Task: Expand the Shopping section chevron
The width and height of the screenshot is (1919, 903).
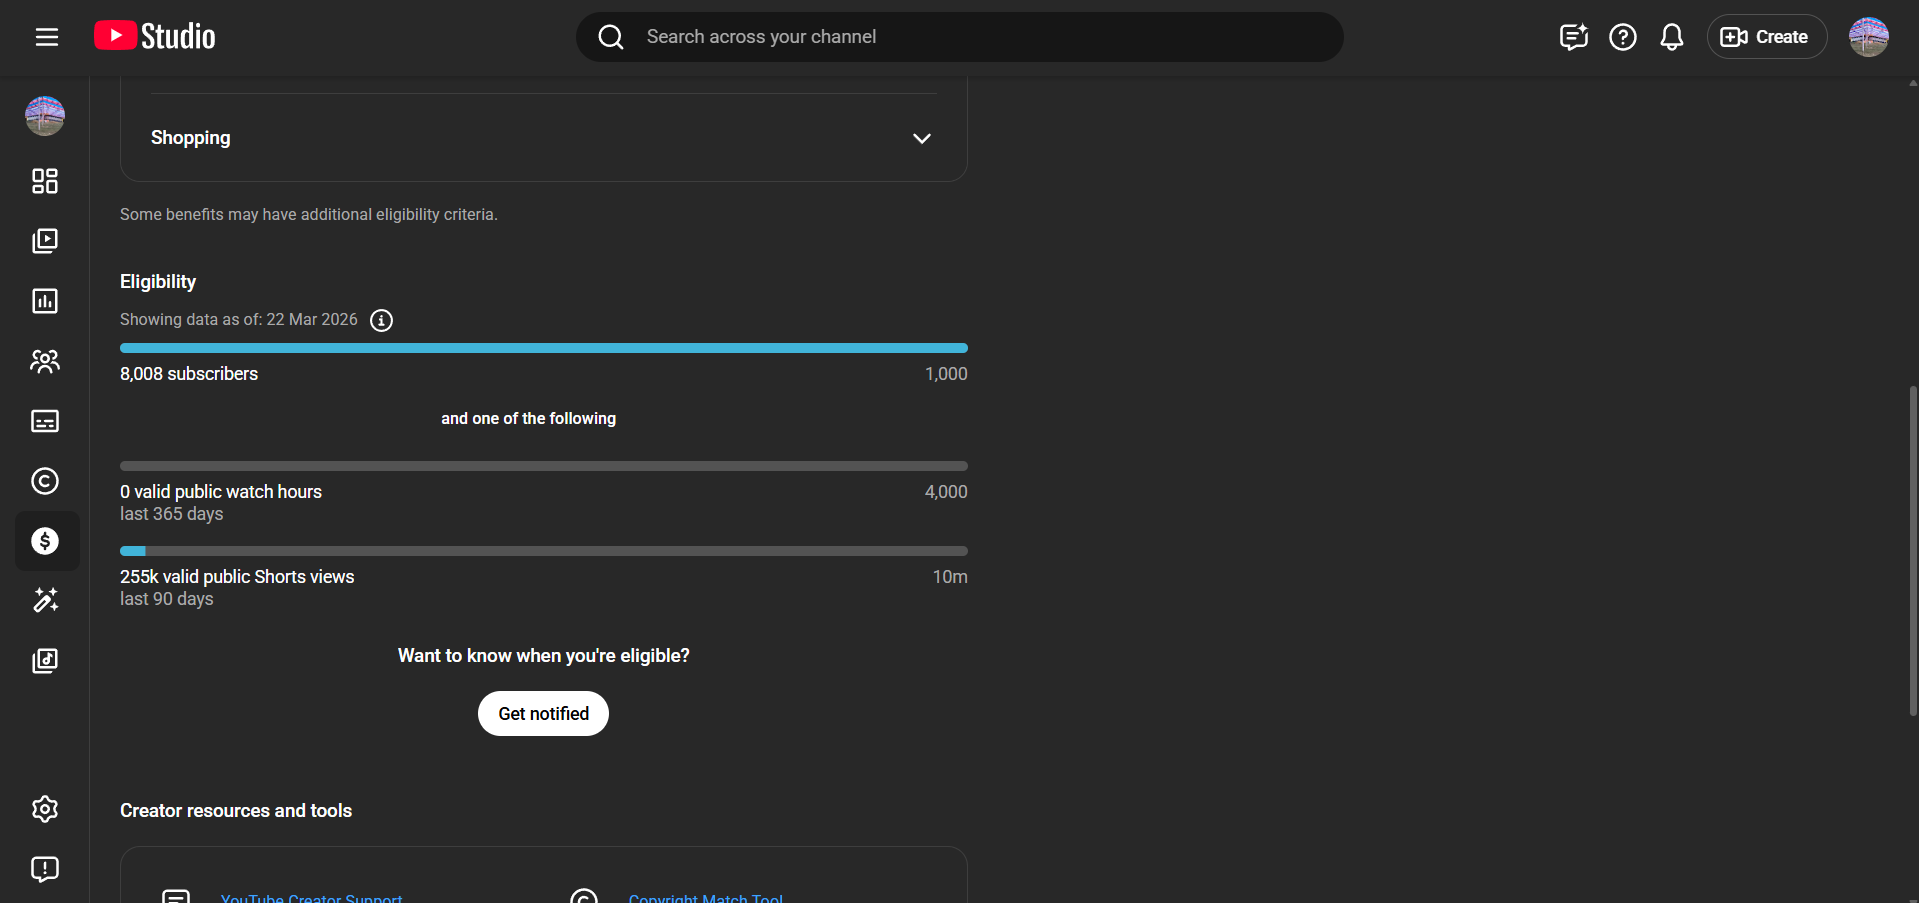Action: [x=921, y=138]
